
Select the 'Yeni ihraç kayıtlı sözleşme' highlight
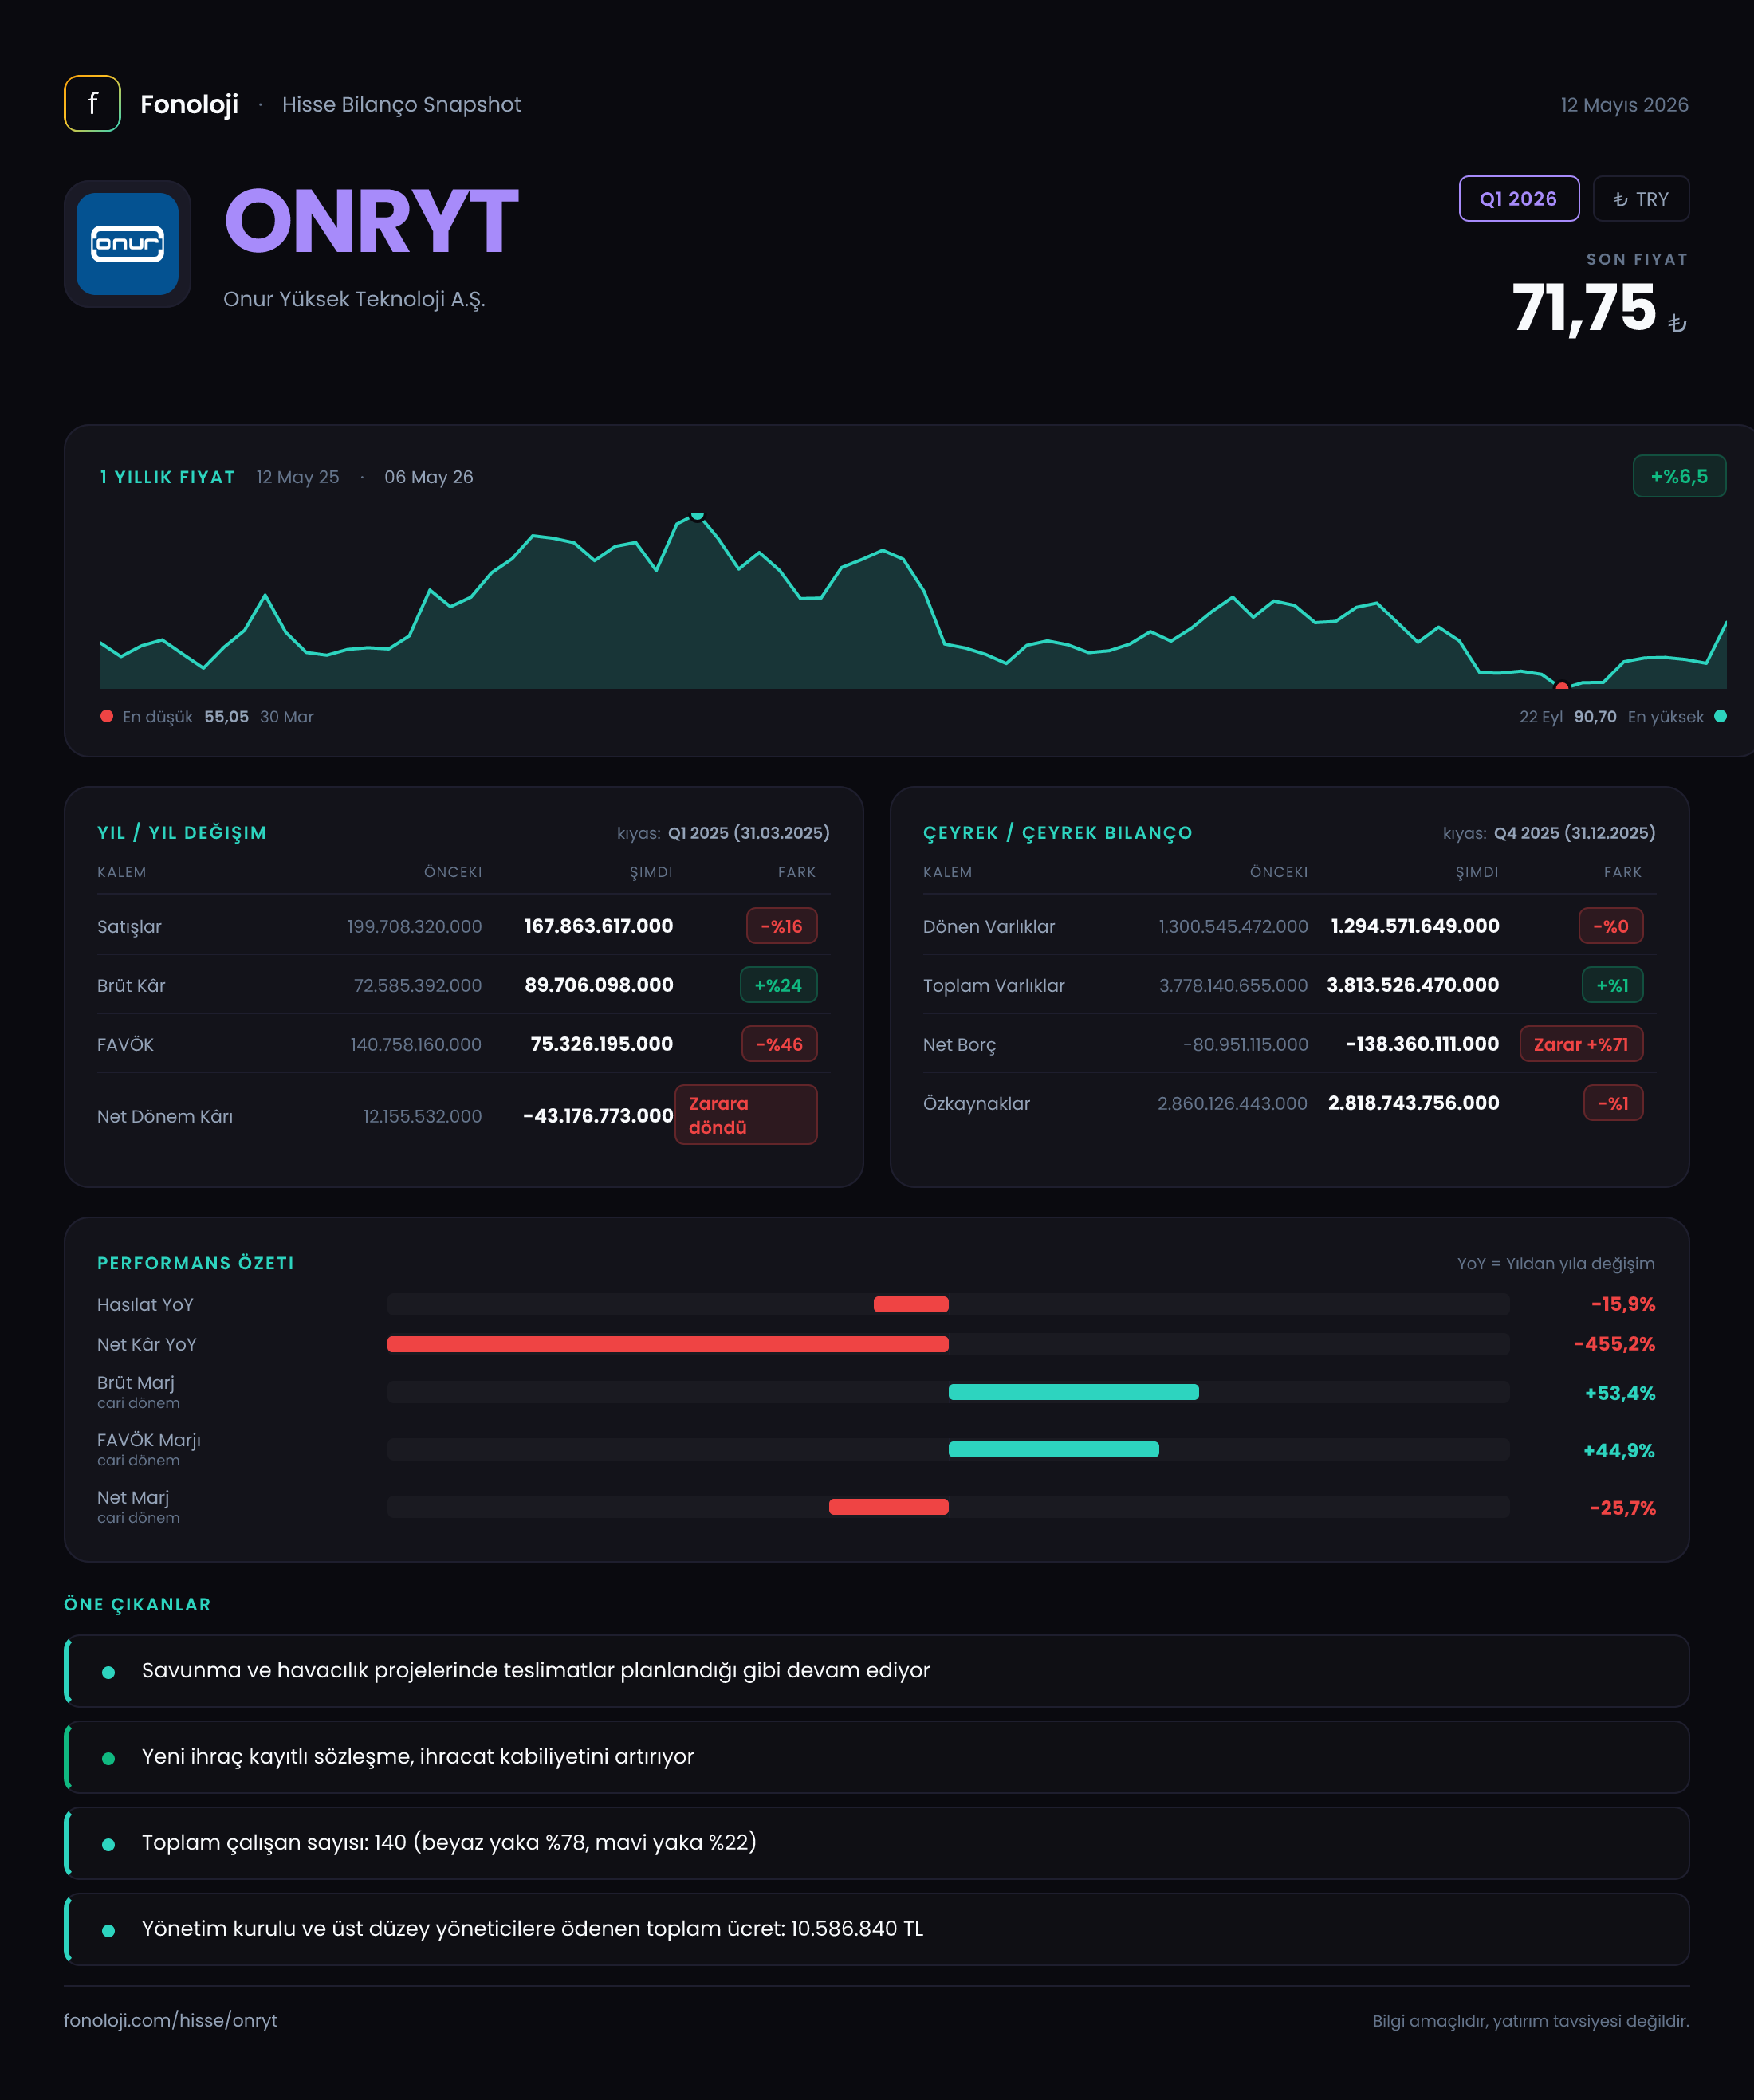877,1757
